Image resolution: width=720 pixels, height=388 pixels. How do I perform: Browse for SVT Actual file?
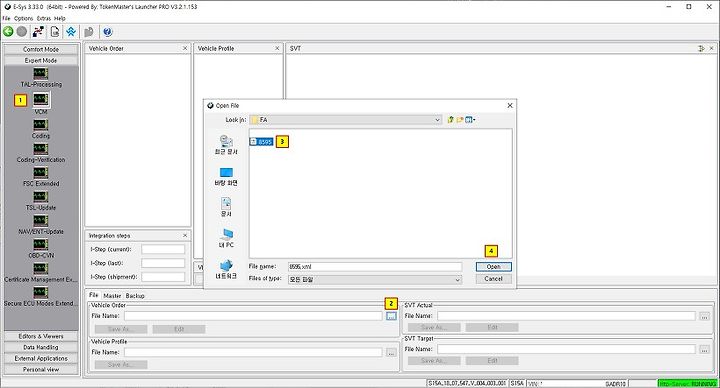tap(704, 316)
